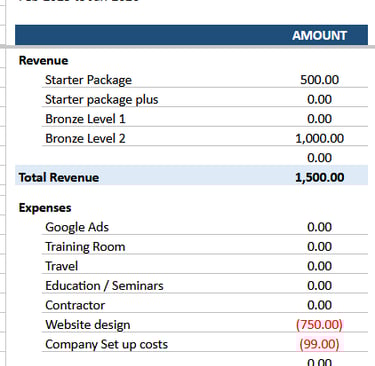Click the Contractor expense label
The width and height of the screenshot is (375, 366).
(x=75, y=305)
